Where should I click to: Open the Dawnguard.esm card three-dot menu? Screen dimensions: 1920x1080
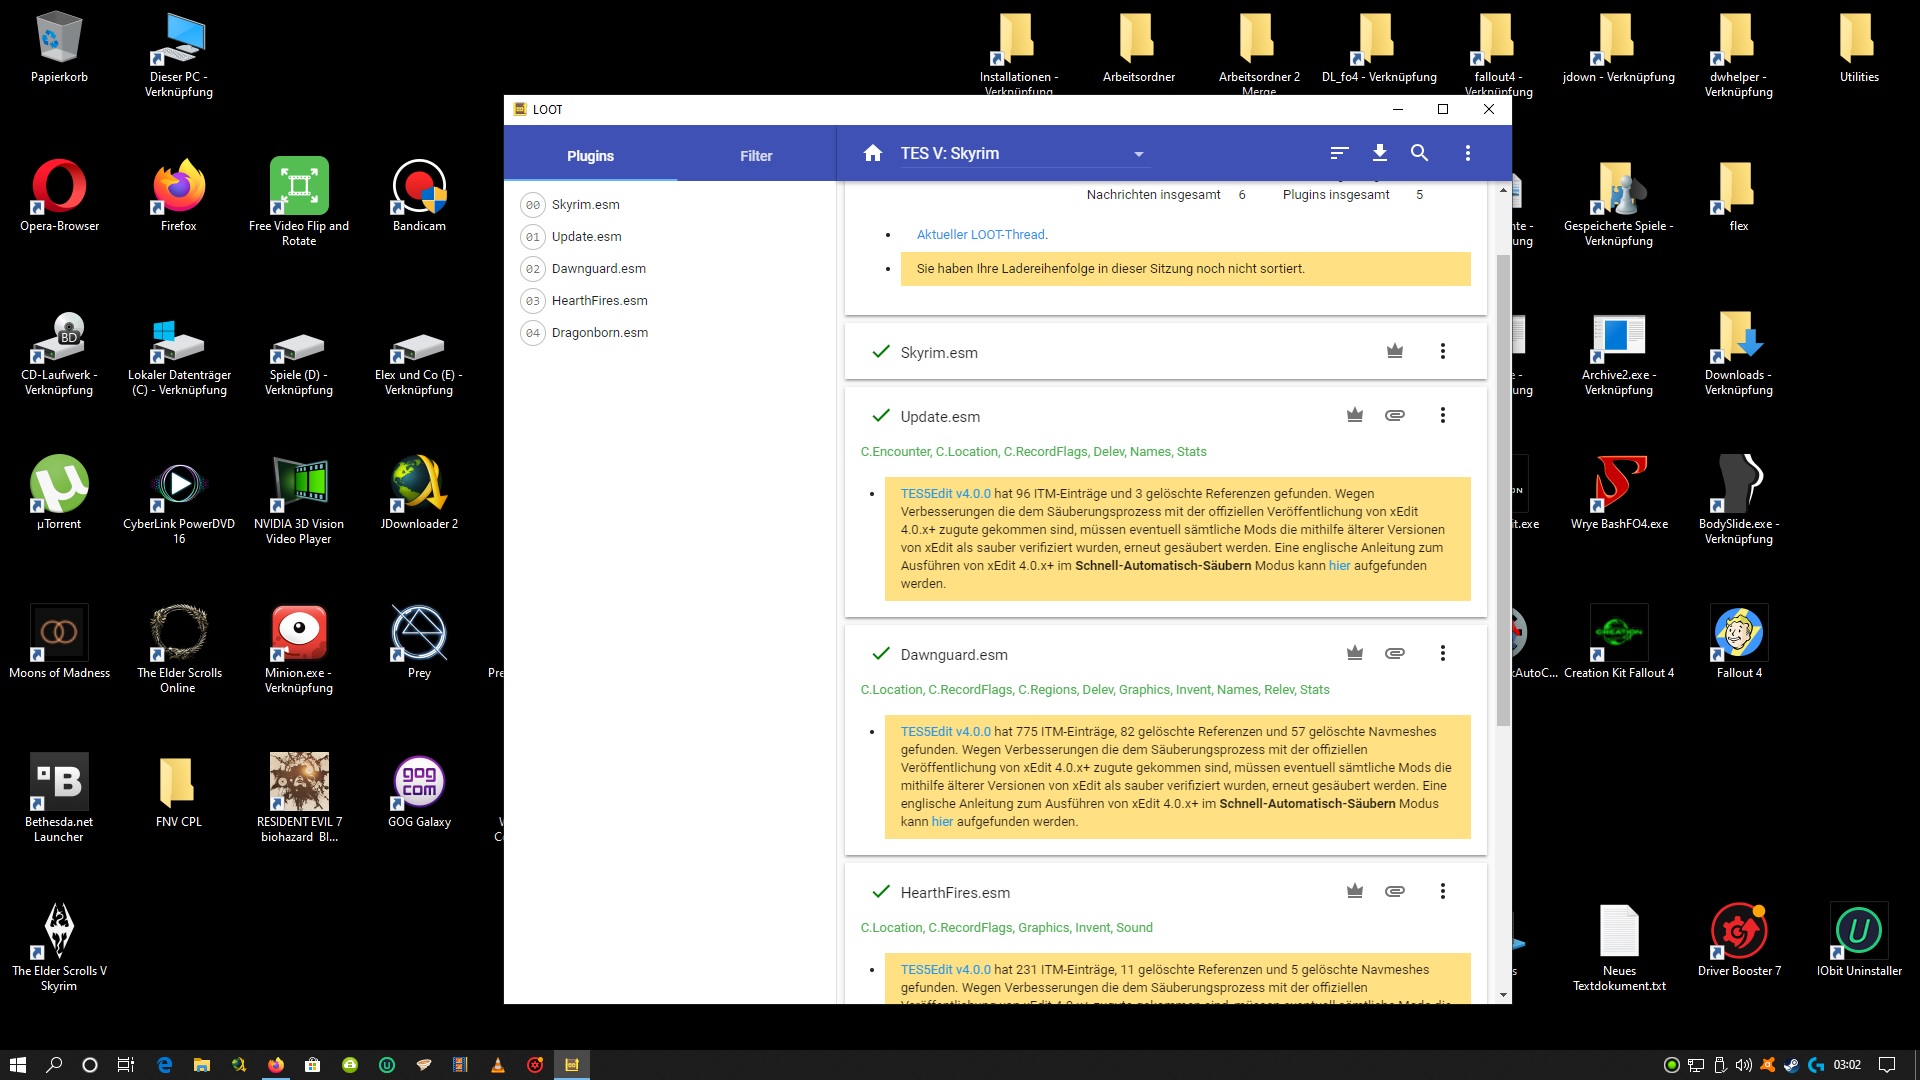pos(1442,653)
